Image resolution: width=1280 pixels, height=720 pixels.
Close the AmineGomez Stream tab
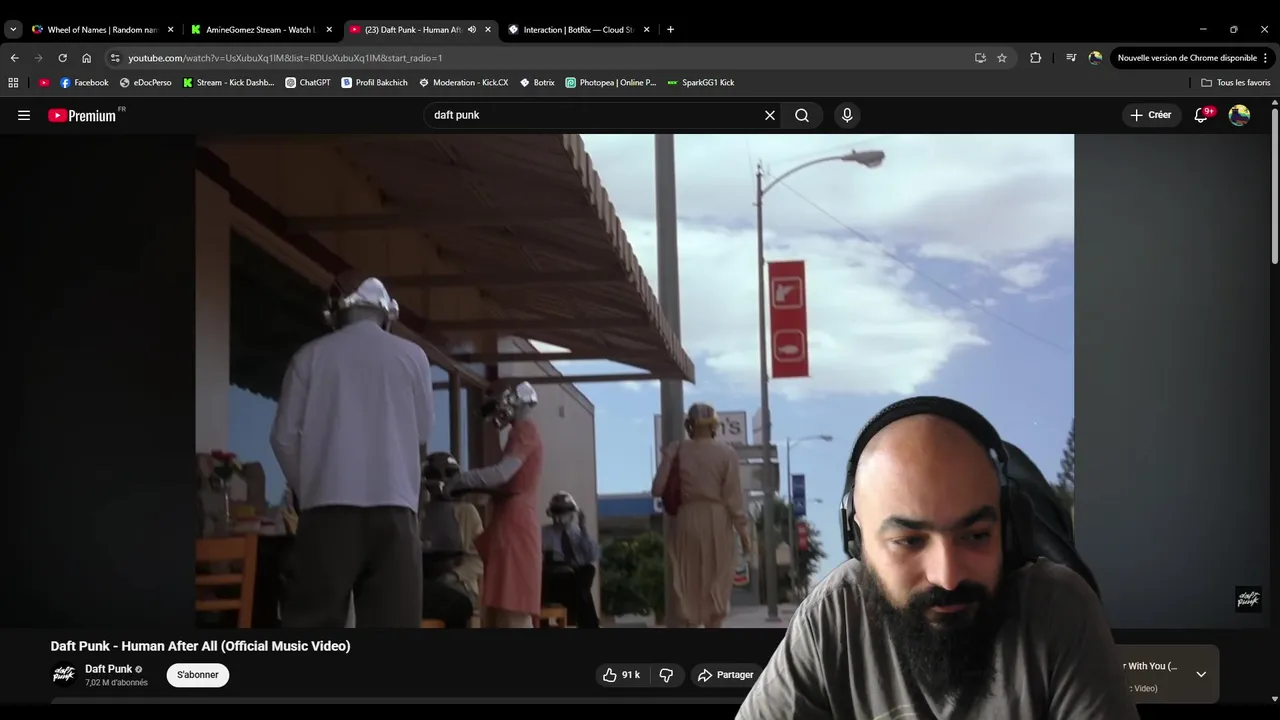pos(329,30)
